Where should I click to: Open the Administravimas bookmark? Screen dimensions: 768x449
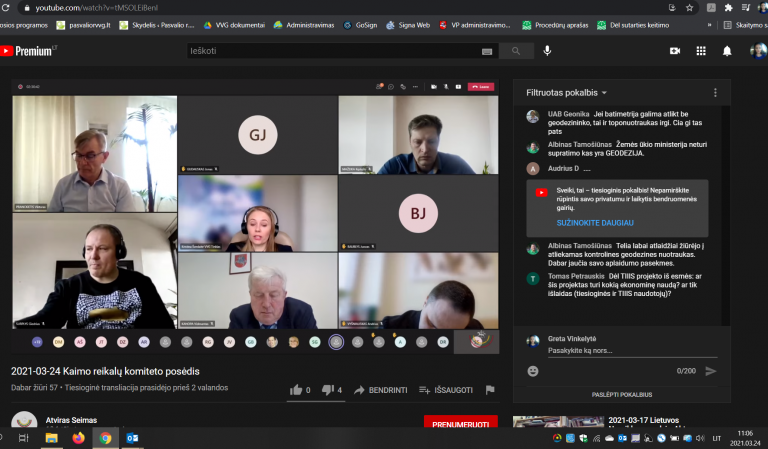pos(304,25)
